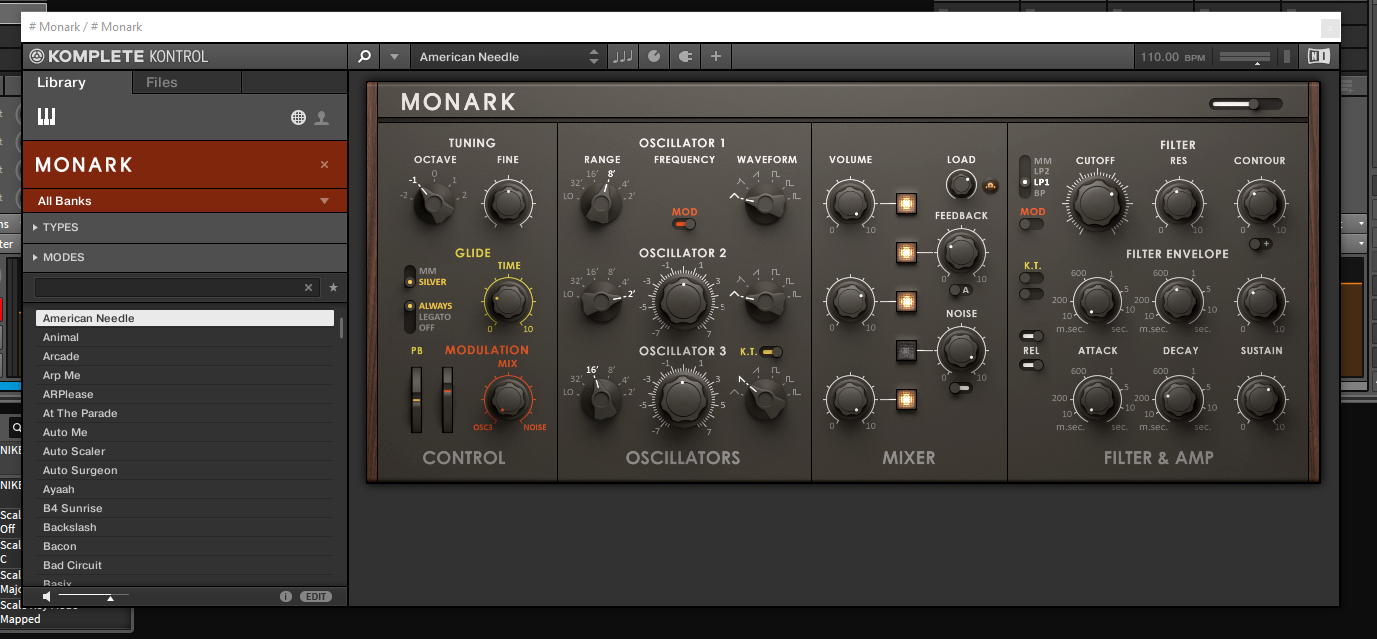Image resolution: width=1377 pixels, height=639 pixels.
Task: Click the plus icon in the header
Action: coord(716,57)
